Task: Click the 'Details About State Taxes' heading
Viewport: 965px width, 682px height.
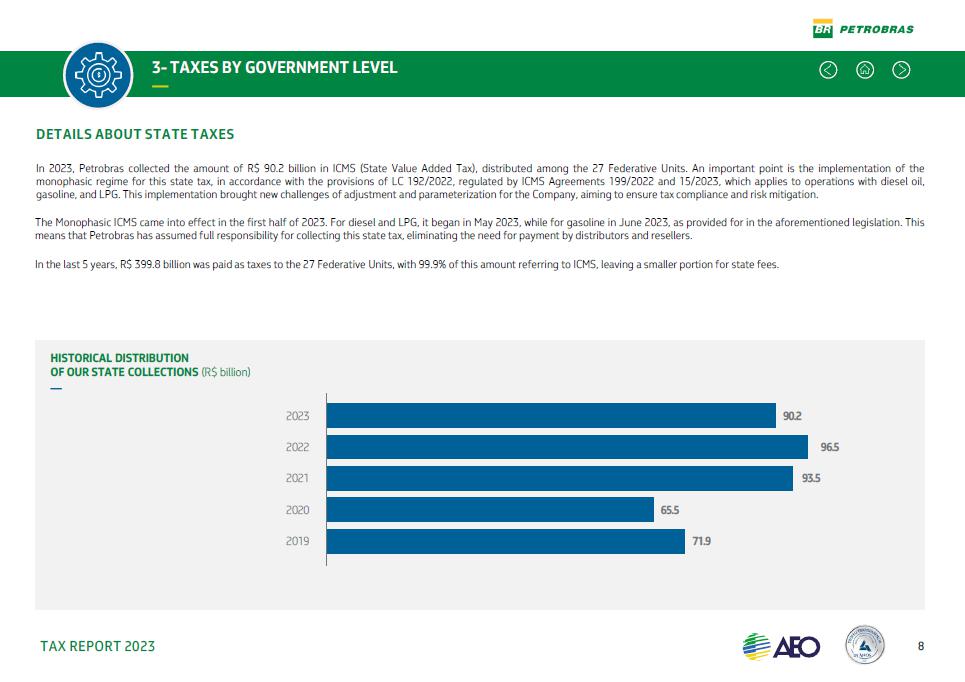Action: pos(135,134)
